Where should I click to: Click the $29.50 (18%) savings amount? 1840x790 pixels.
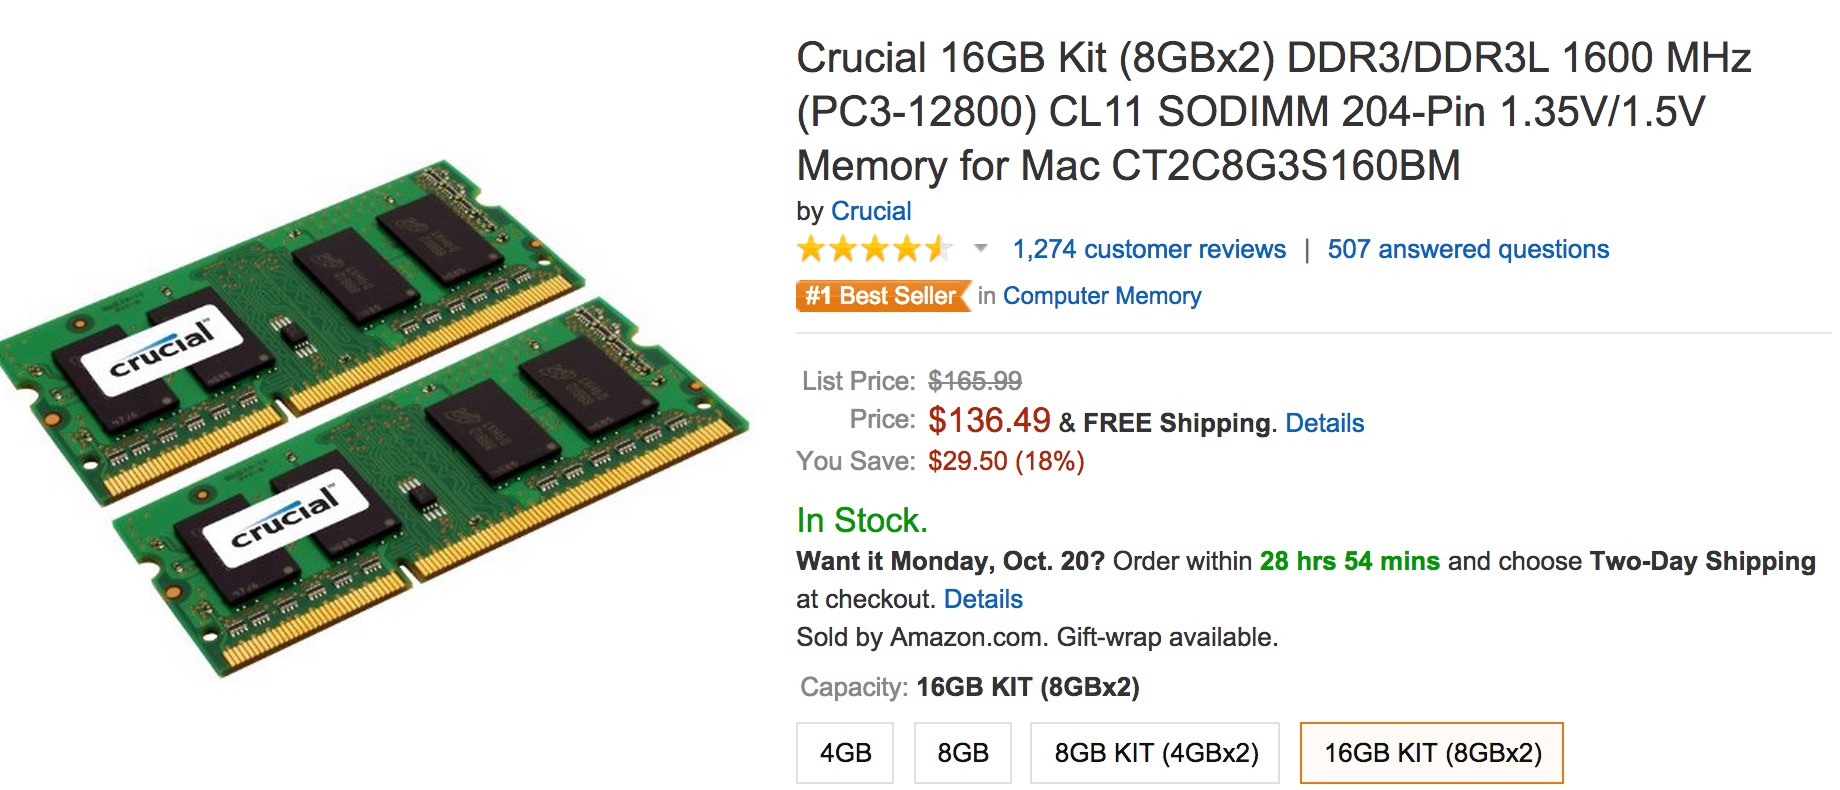(x=1005, y=461)
